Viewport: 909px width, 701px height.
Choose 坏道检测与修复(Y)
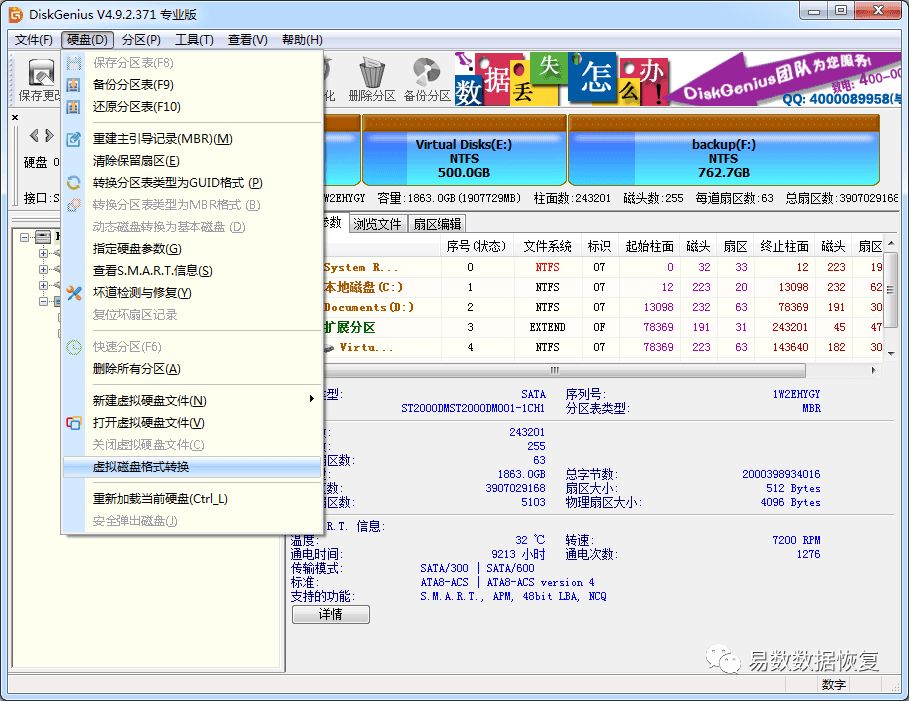(192, 293)
